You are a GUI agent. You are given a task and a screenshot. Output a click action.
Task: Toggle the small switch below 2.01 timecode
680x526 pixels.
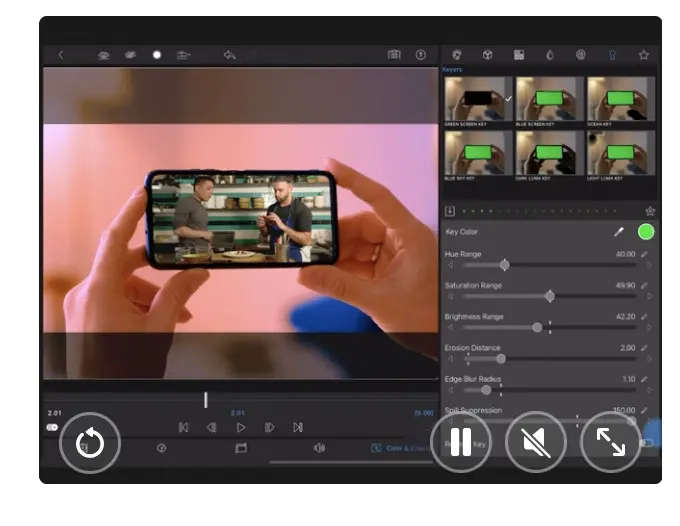coord(52,427)
